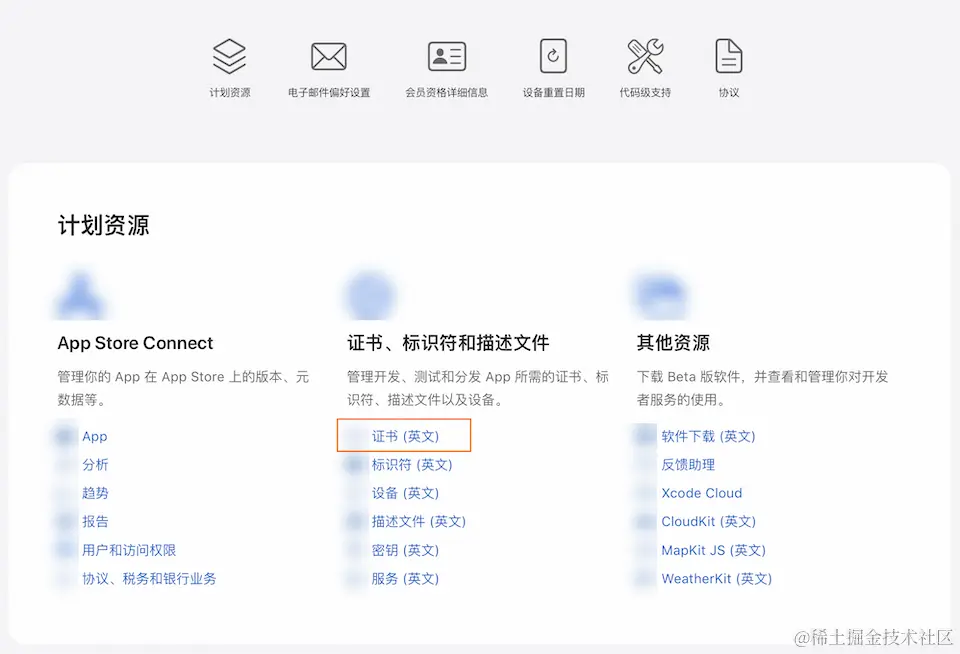Open 会员资格详细信息 via its card icon

(446, 56)
